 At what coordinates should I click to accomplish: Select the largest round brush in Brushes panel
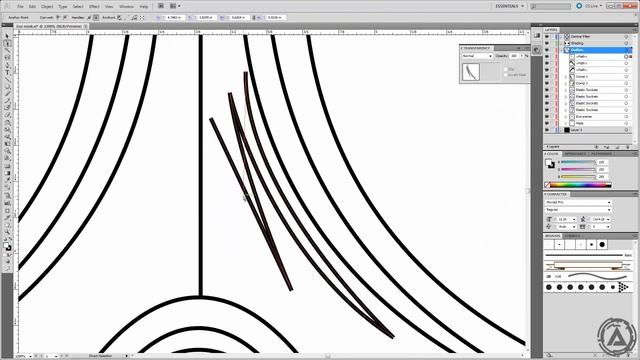point(602,245)
